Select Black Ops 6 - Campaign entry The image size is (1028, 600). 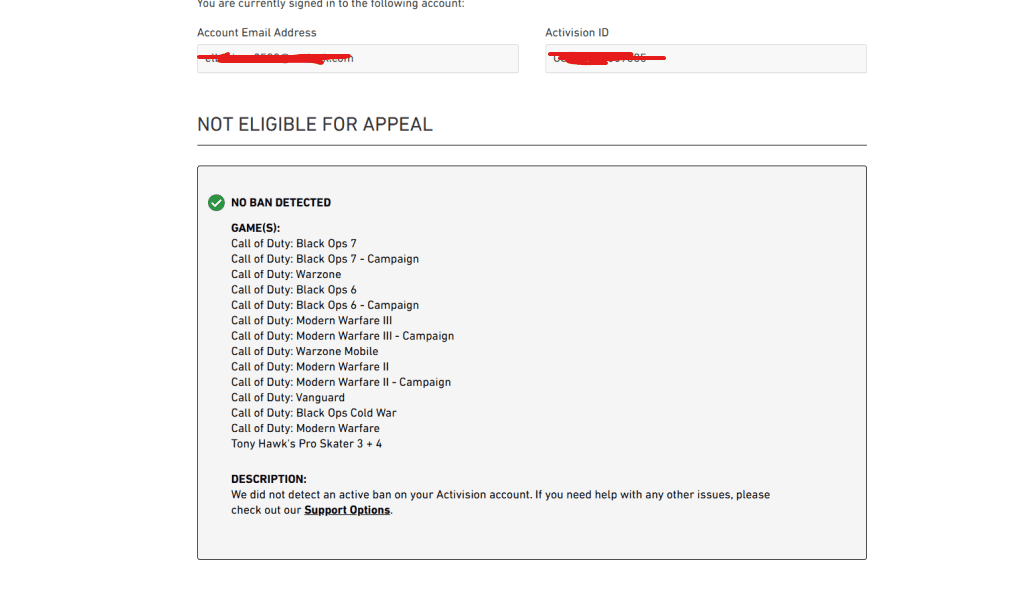[x=325, y=305]
